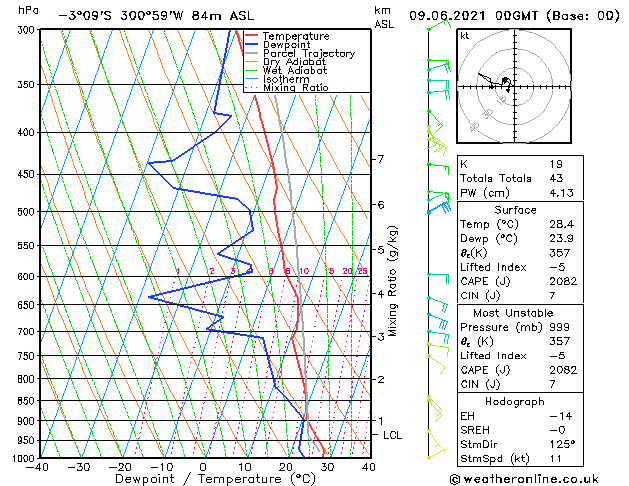This screenshot has height=486, width=629.
Task: Select the 'Mixing Ratio' legend label
Action: coord(296,87)
